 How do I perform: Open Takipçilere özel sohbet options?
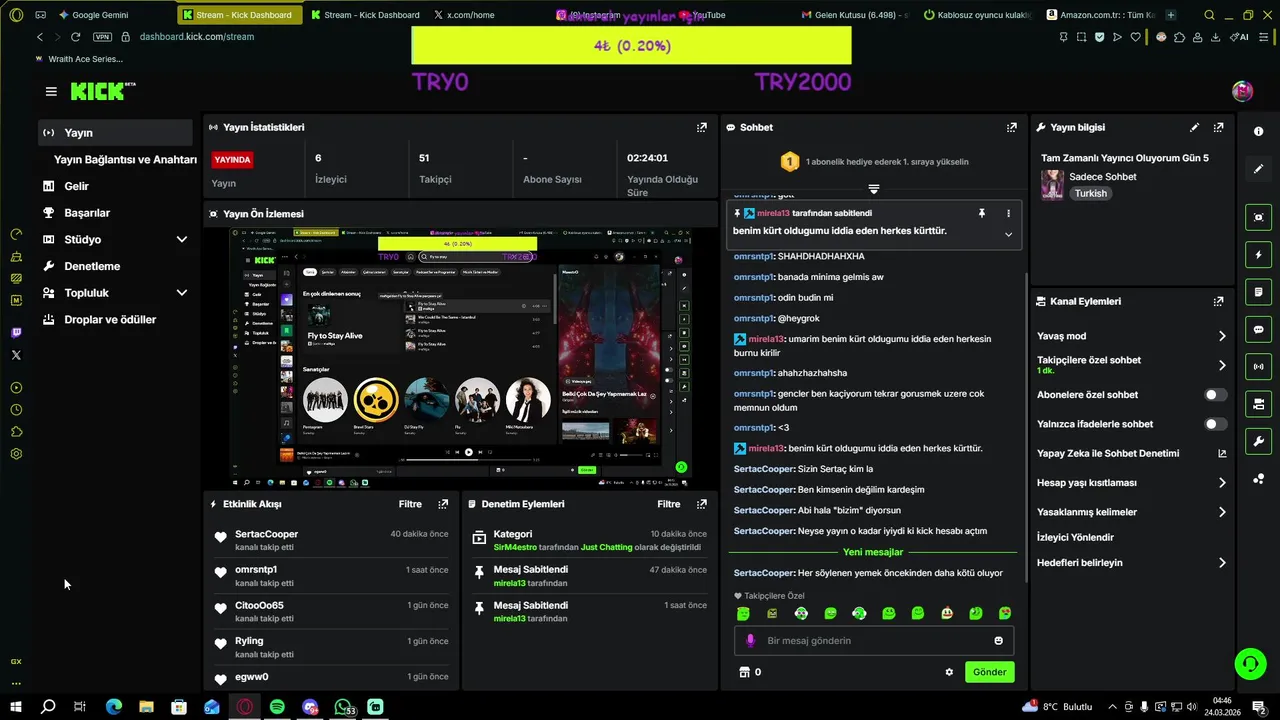(x=1222, y=365)
